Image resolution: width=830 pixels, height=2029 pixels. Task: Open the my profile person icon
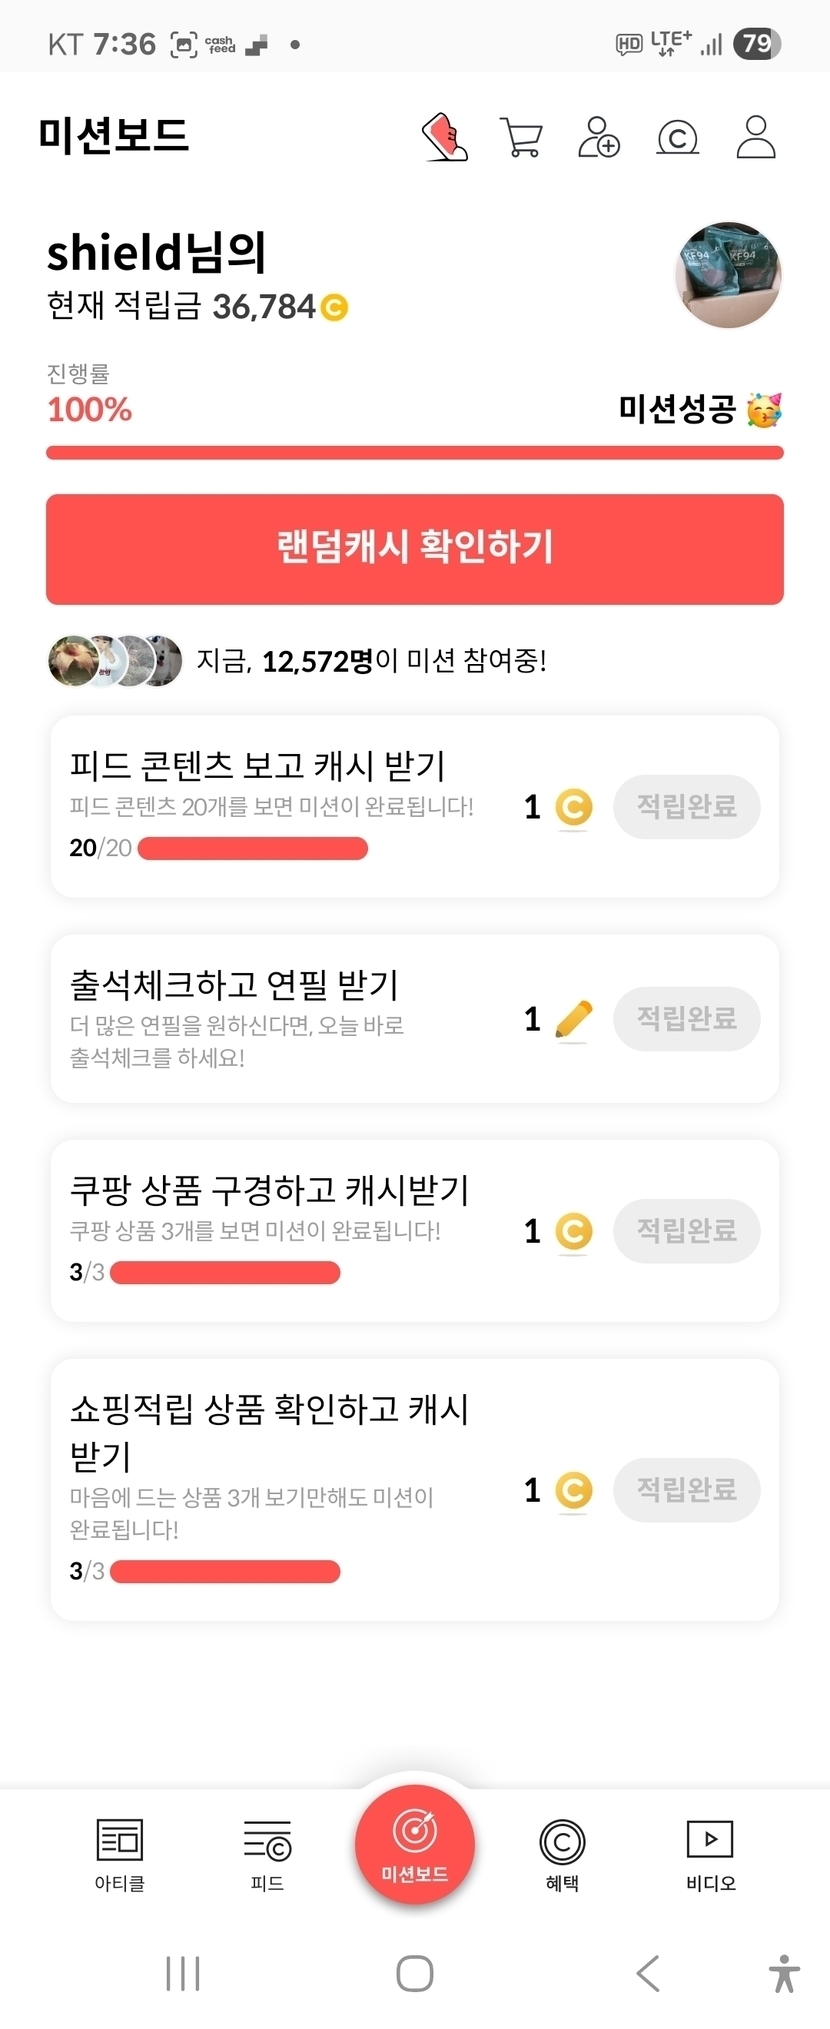(756, 137)
